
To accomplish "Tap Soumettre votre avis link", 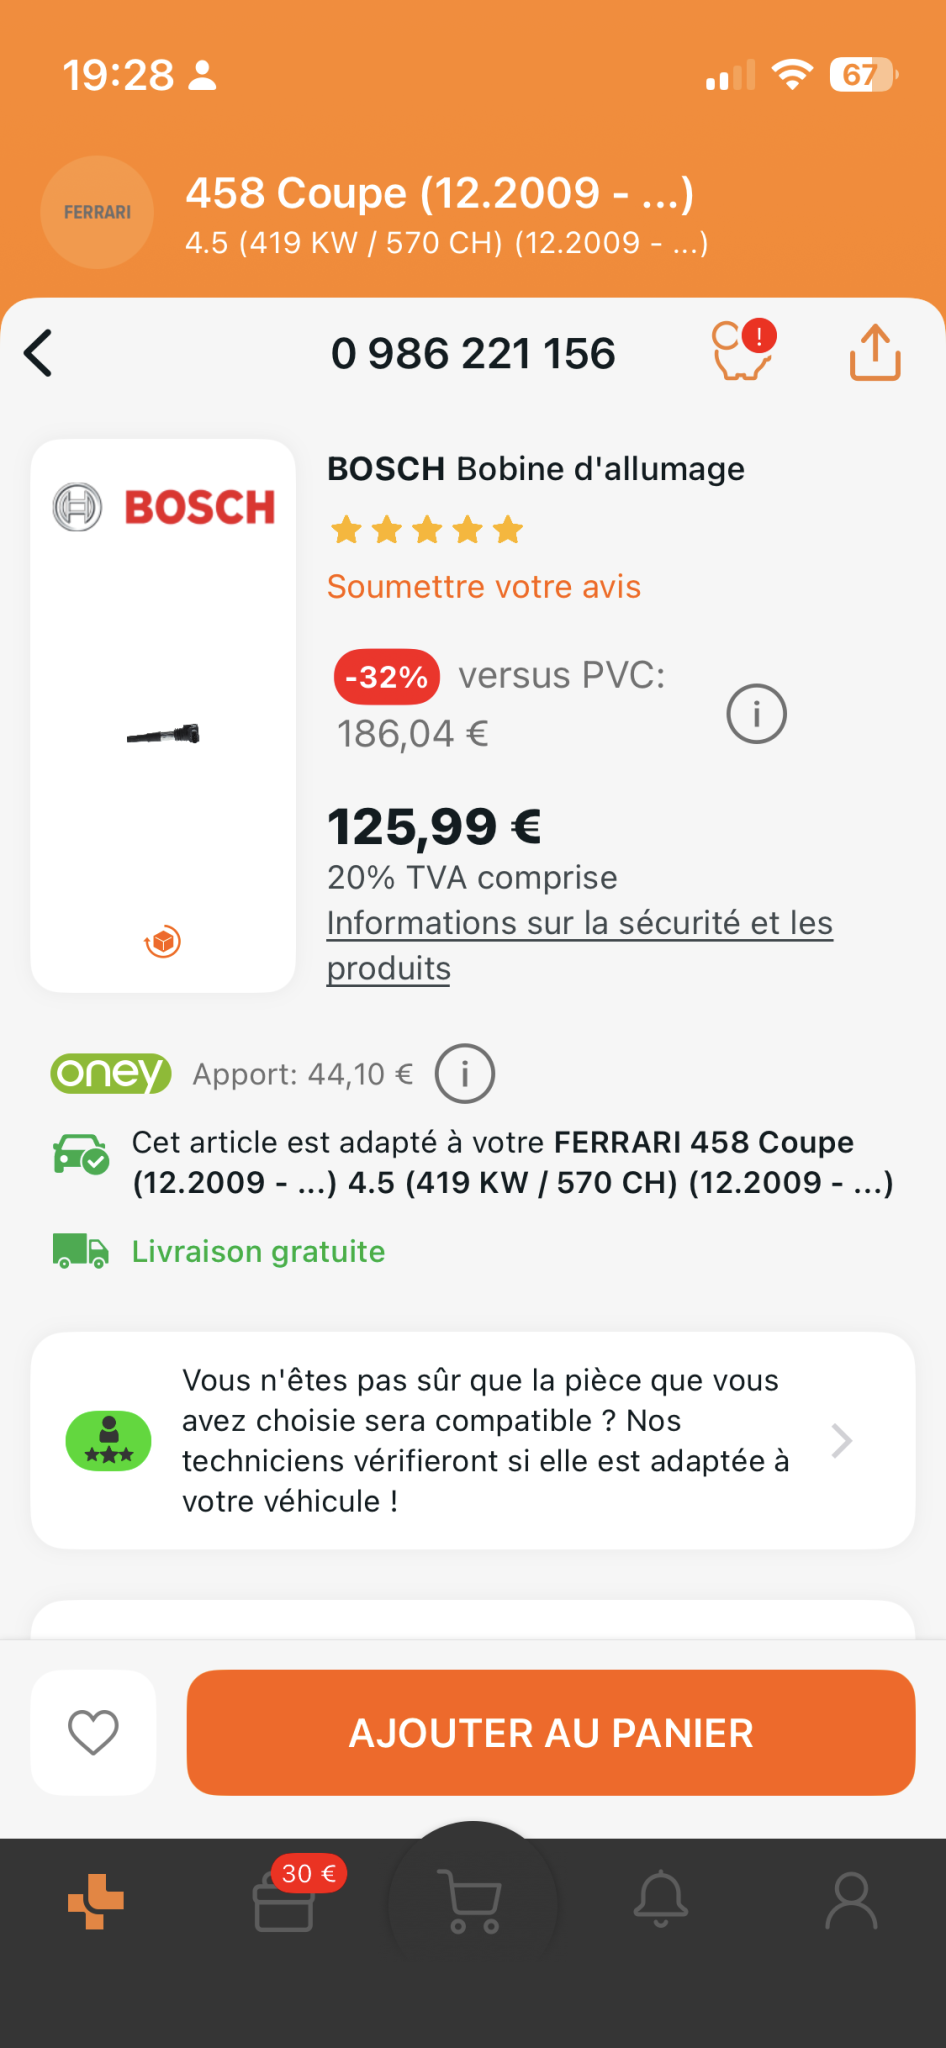I will point(484,587).
